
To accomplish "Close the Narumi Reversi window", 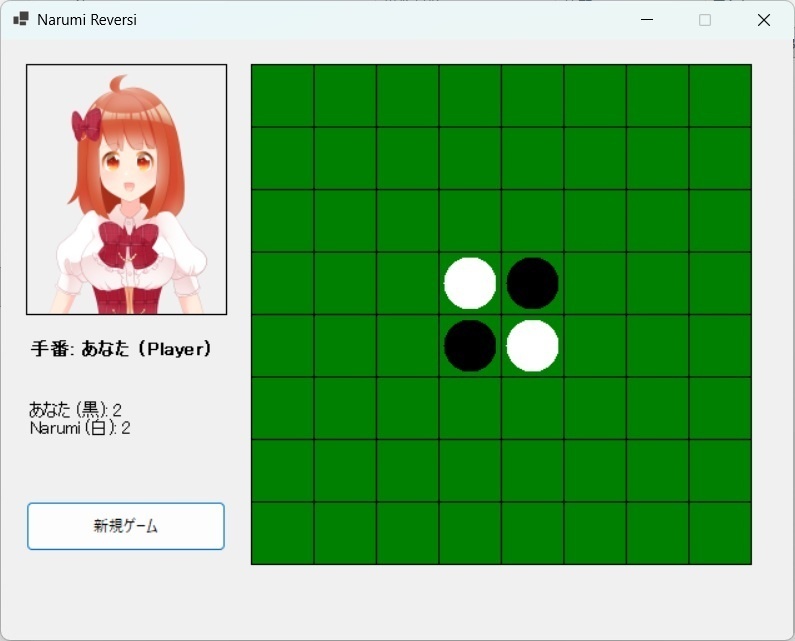I will point(764,20).
